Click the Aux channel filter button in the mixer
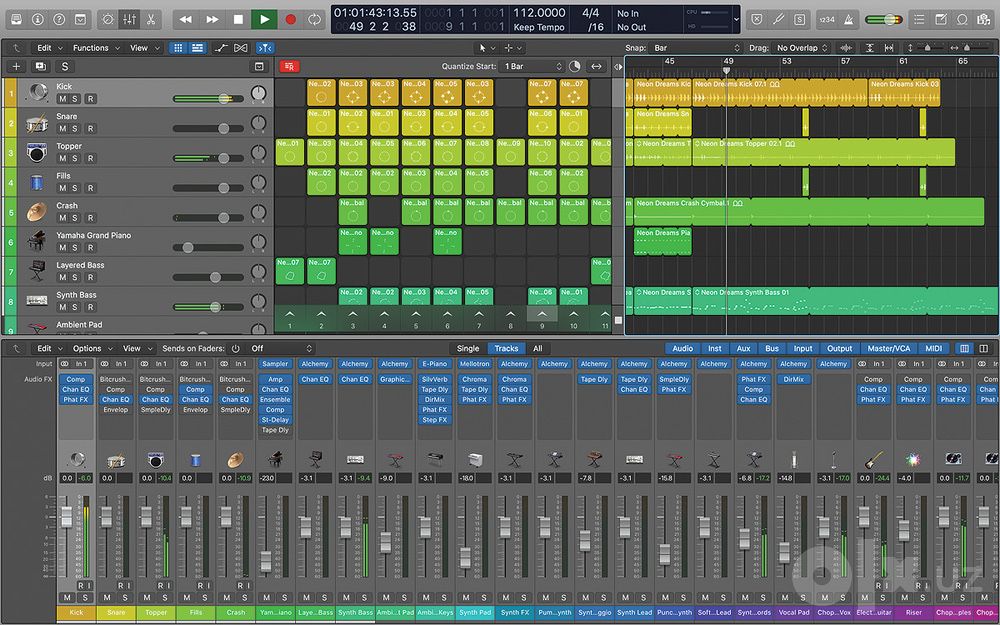Viewport: 1000px width, 625px height. click(744, 349)
